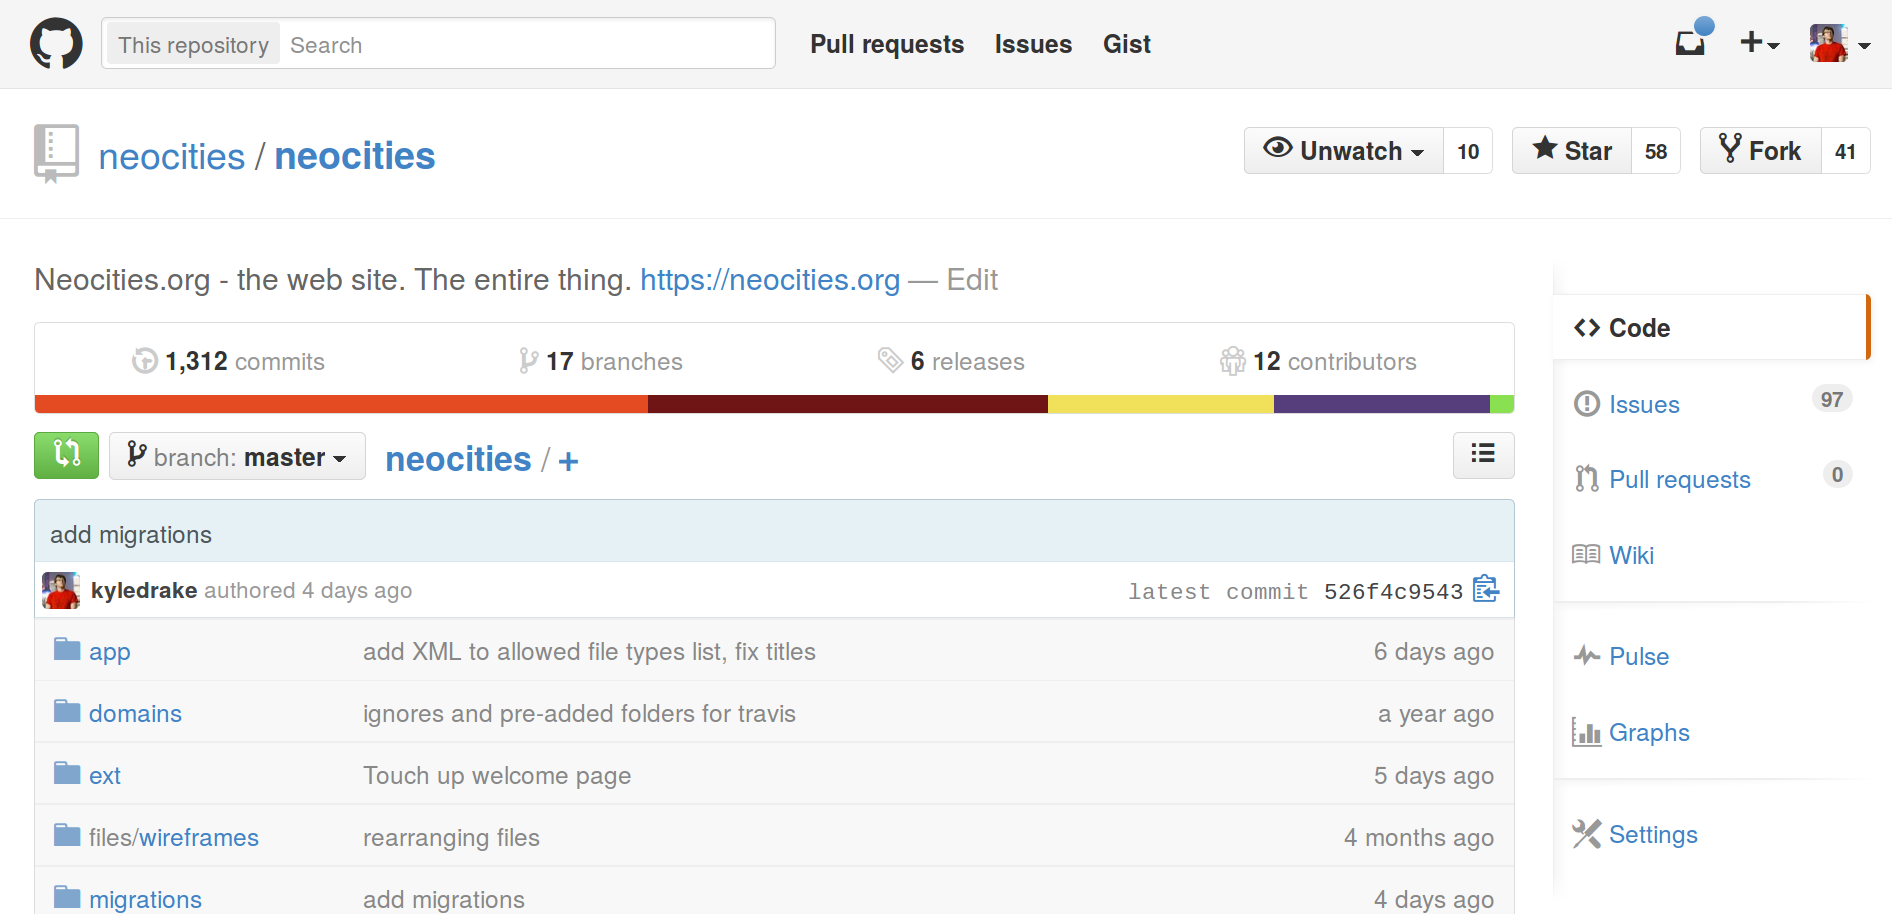
Task: Open the 'add migrations' commit message
Action: pyautogui.click(x=131, y=535)
